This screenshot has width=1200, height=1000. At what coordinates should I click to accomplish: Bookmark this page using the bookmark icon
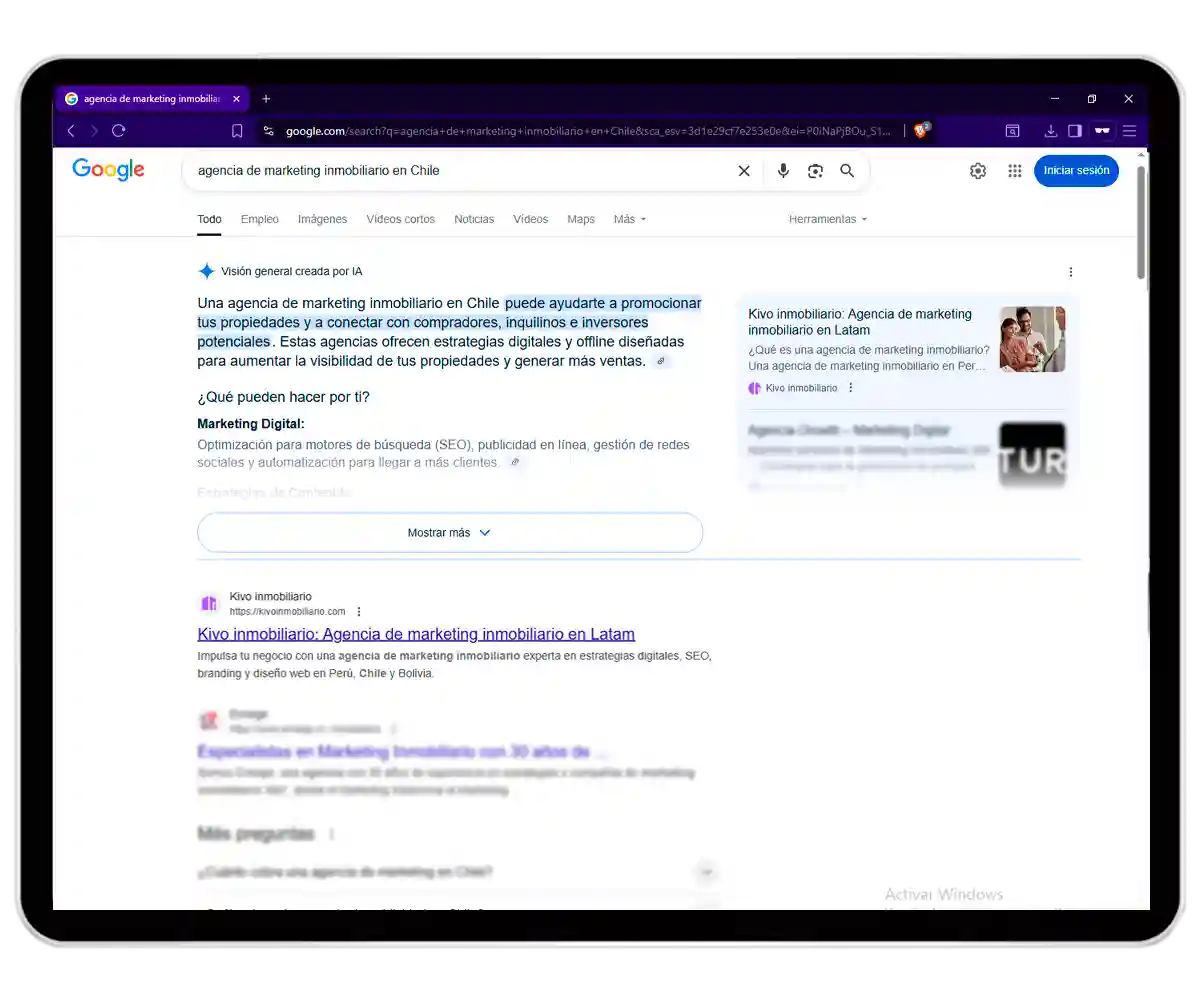[x=237, y=131]
